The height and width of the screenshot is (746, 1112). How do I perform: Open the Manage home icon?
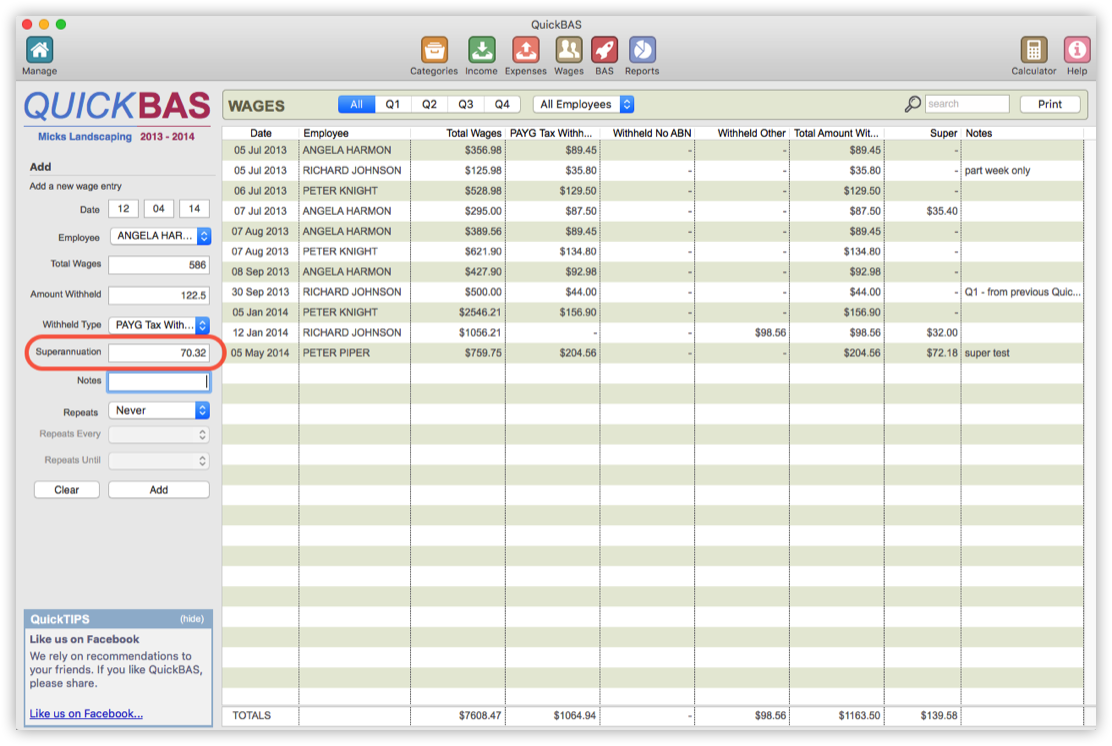[39, 50]
